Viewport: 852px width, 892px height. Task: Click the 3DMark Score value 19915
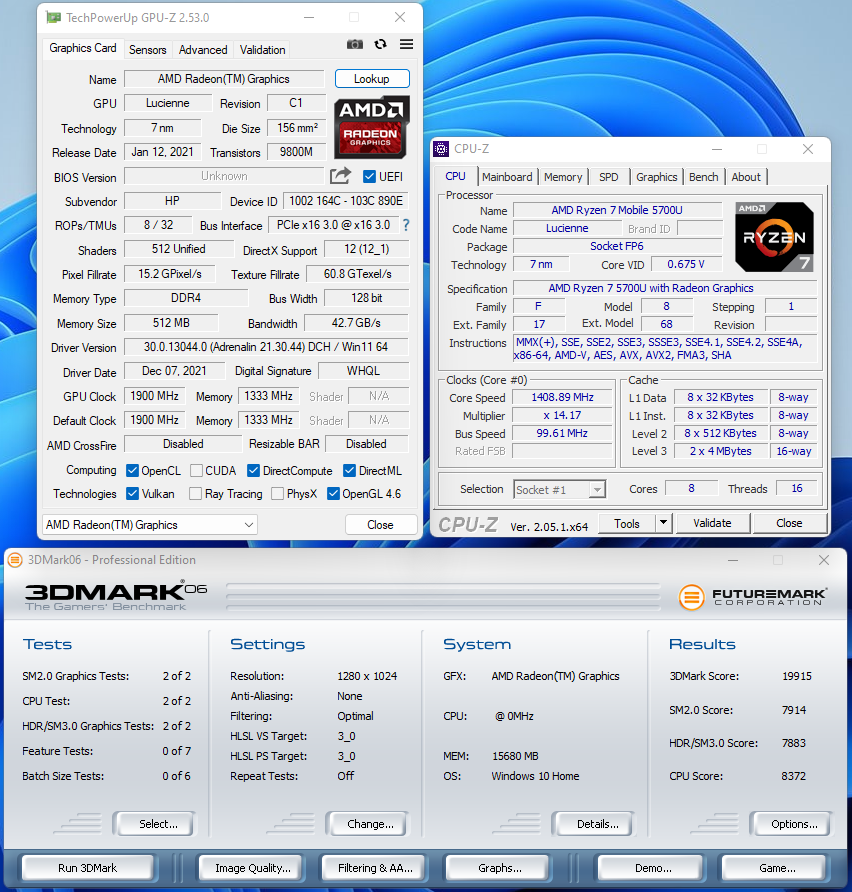(x=797, y=676)
